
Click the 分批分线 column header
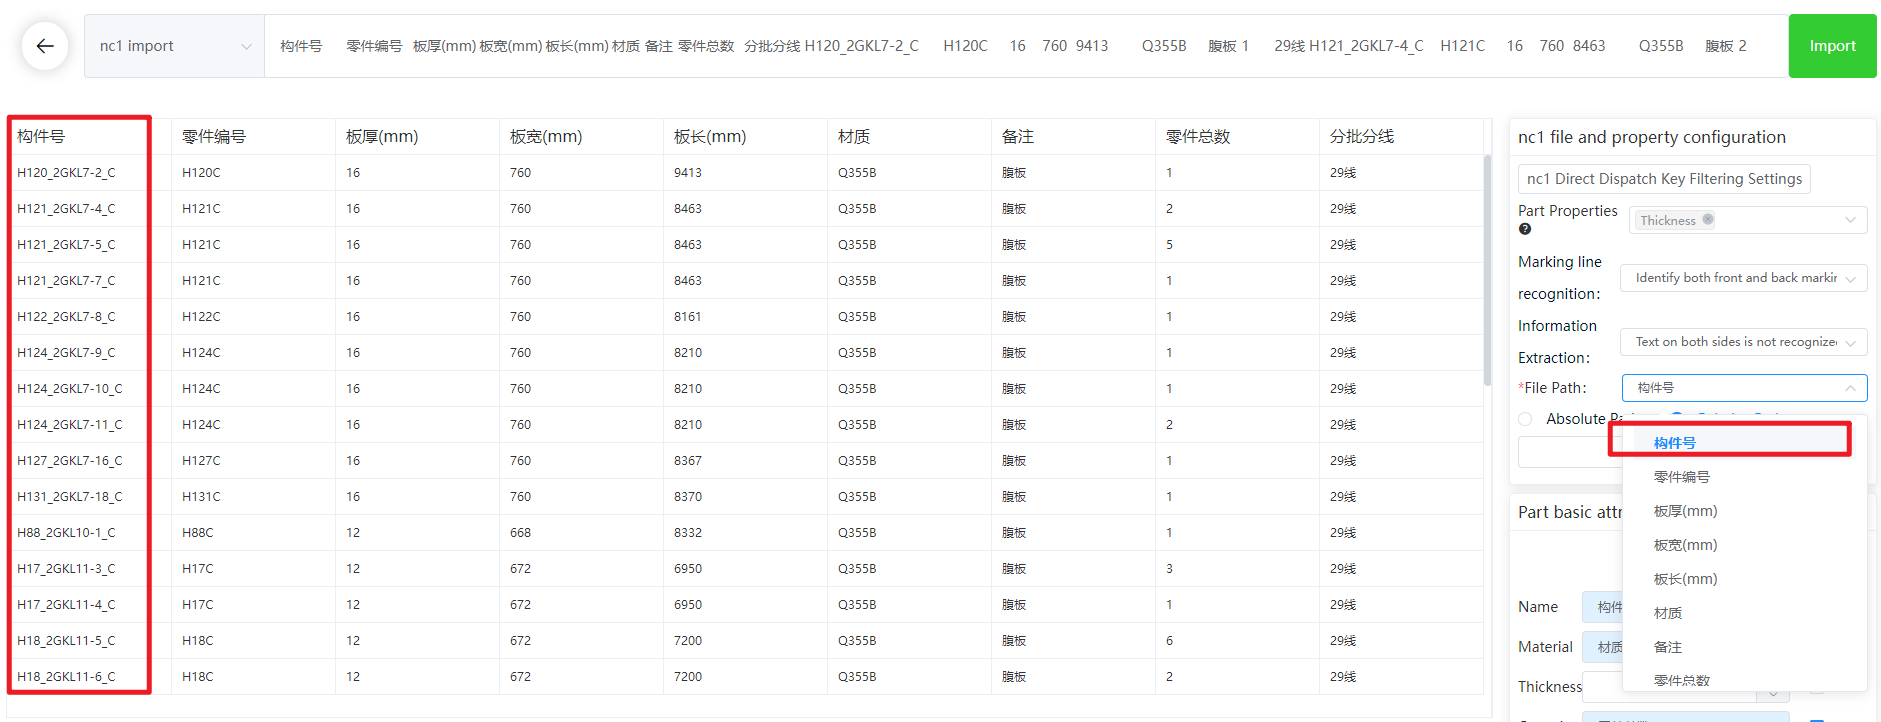(1401, 137)
